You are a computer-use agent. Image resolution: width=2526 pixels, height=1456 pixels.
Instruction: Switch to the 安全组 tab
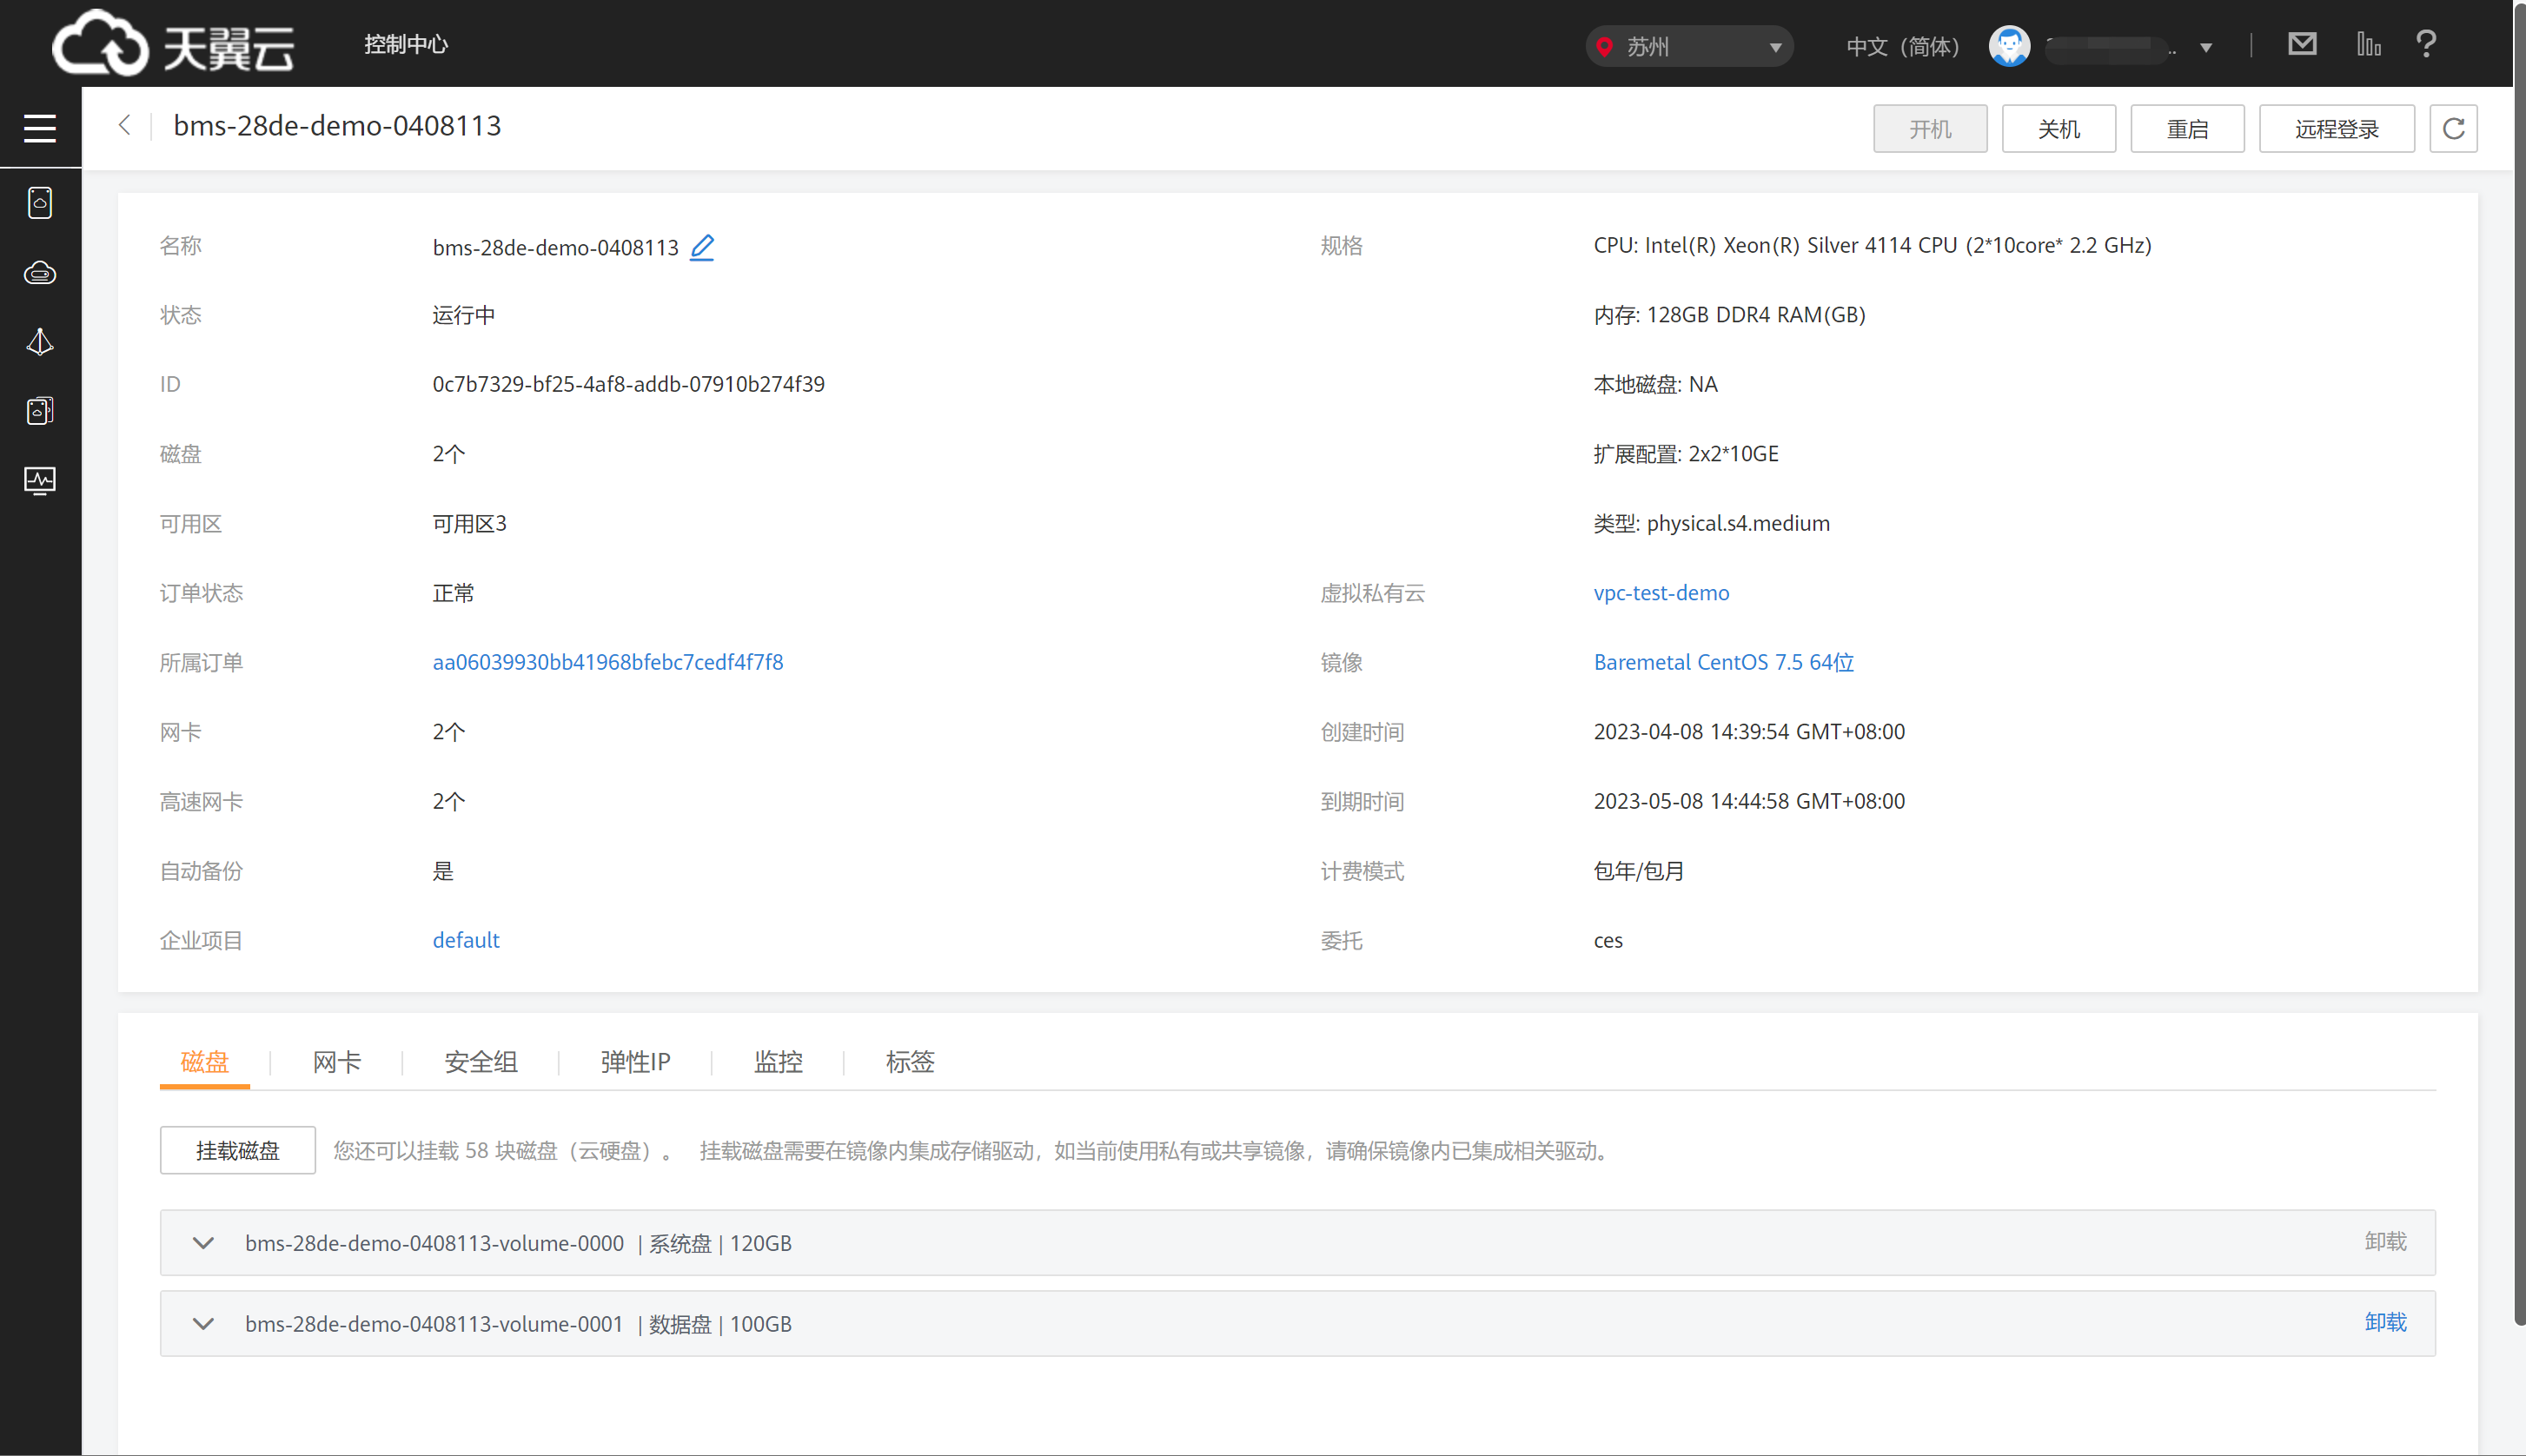point(480,1062)
